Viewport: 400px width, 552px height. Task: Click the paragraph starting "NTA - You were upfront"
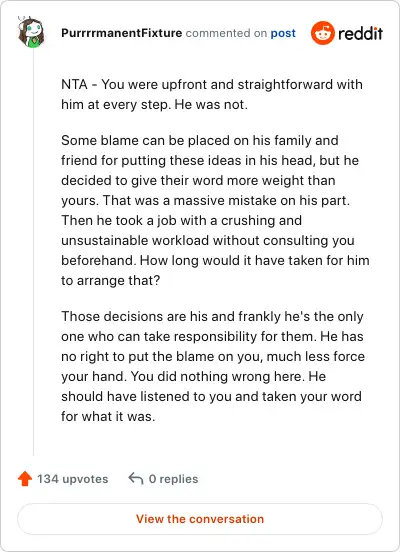point(212,94)
